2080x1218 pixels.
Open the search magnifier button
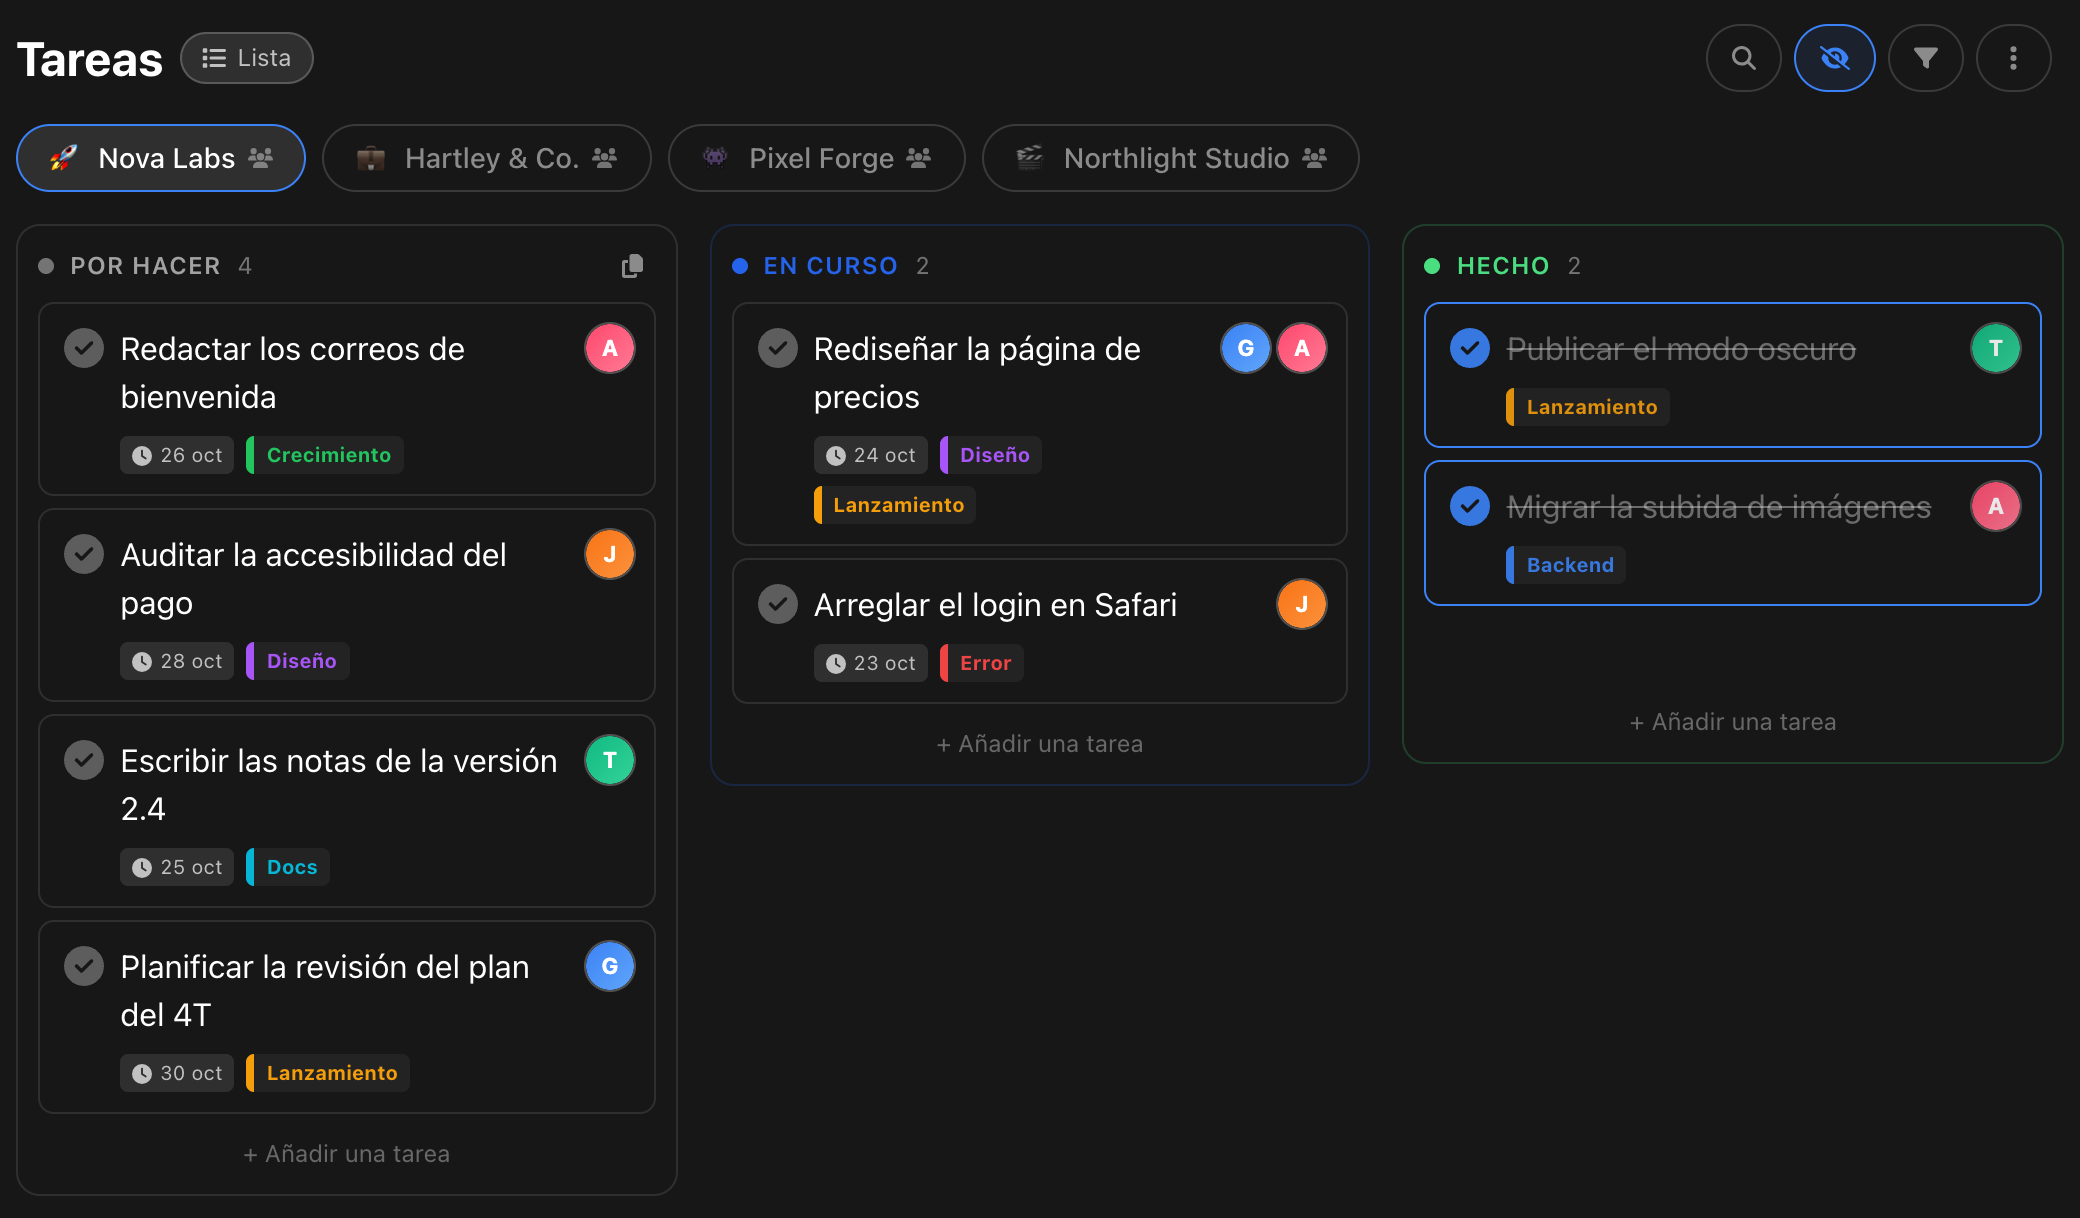(1743, 58)
